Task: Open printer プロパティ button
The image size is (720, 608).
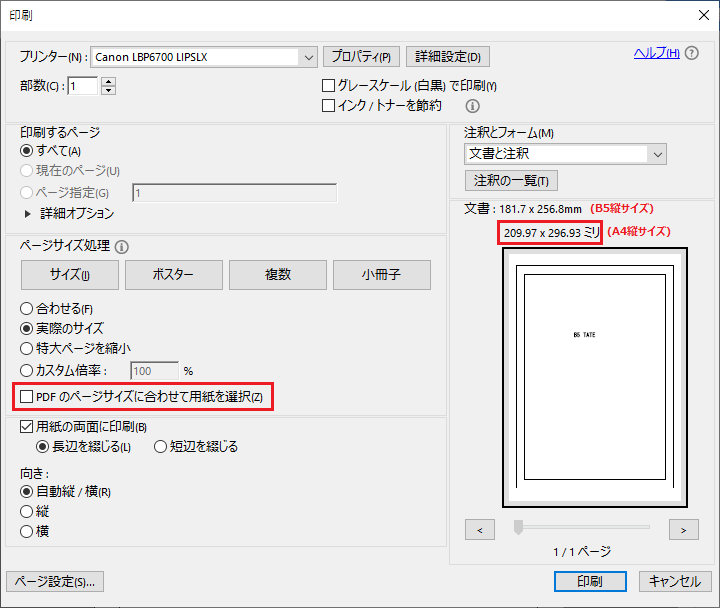Action: [x=361, y=56]
